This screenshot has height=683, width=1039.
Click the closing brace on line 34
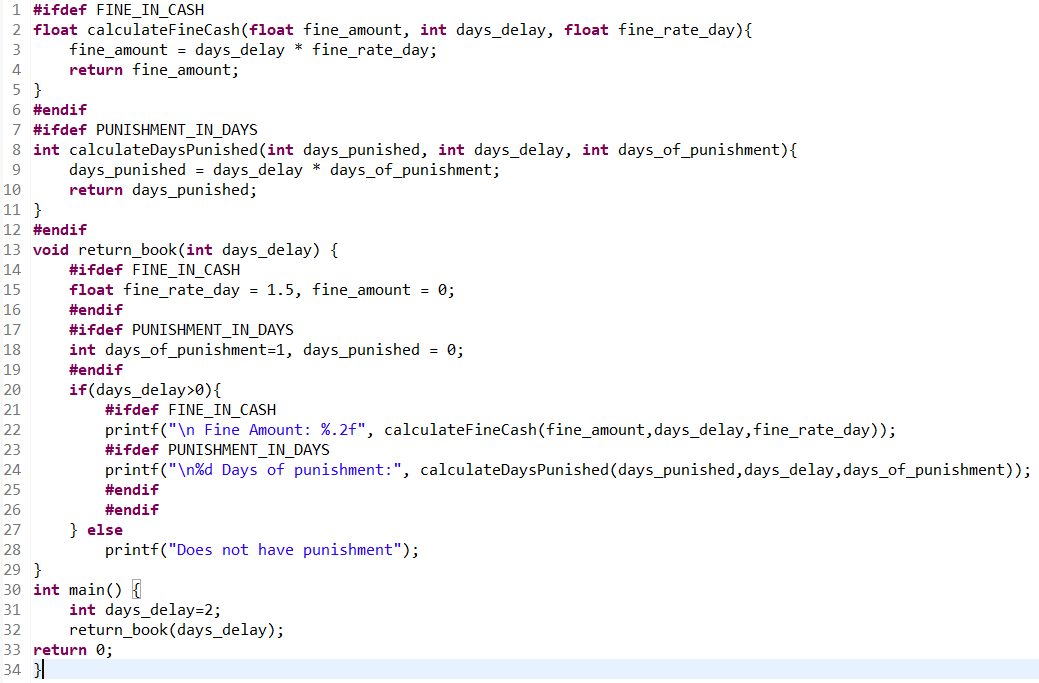tap(38, 670)
